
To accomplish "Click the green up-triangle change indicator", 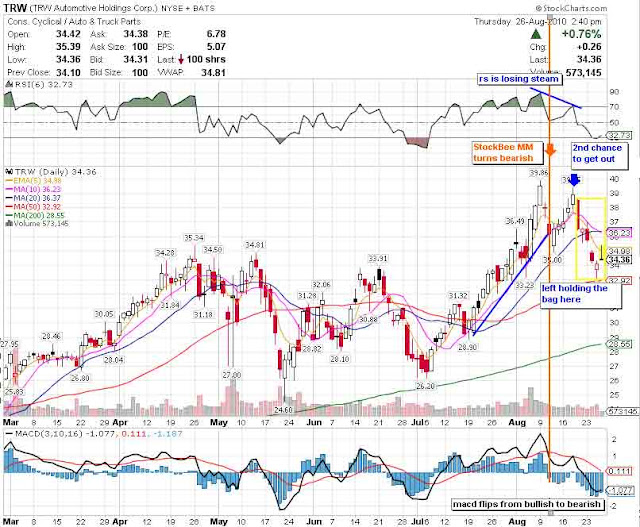I will coord(537,34).
